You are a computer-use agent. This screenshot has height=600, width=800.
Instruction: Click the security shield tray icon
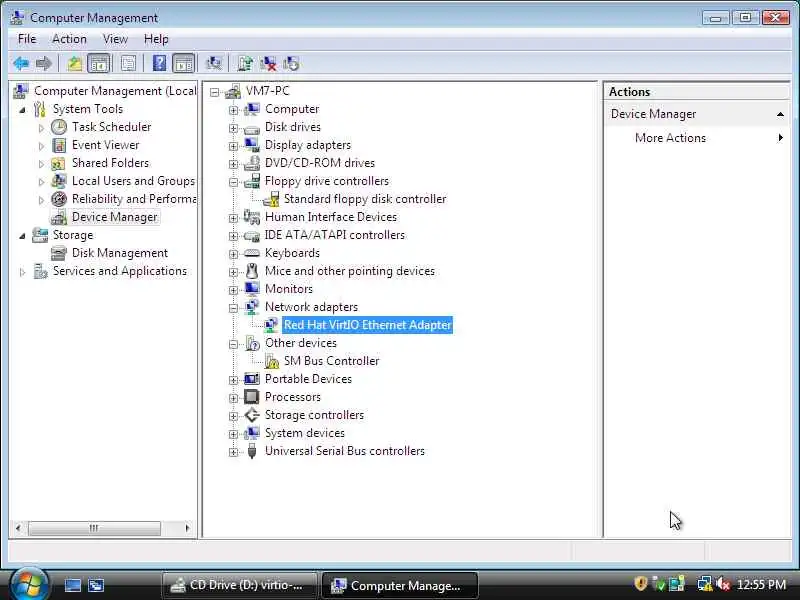pos(641,584)
